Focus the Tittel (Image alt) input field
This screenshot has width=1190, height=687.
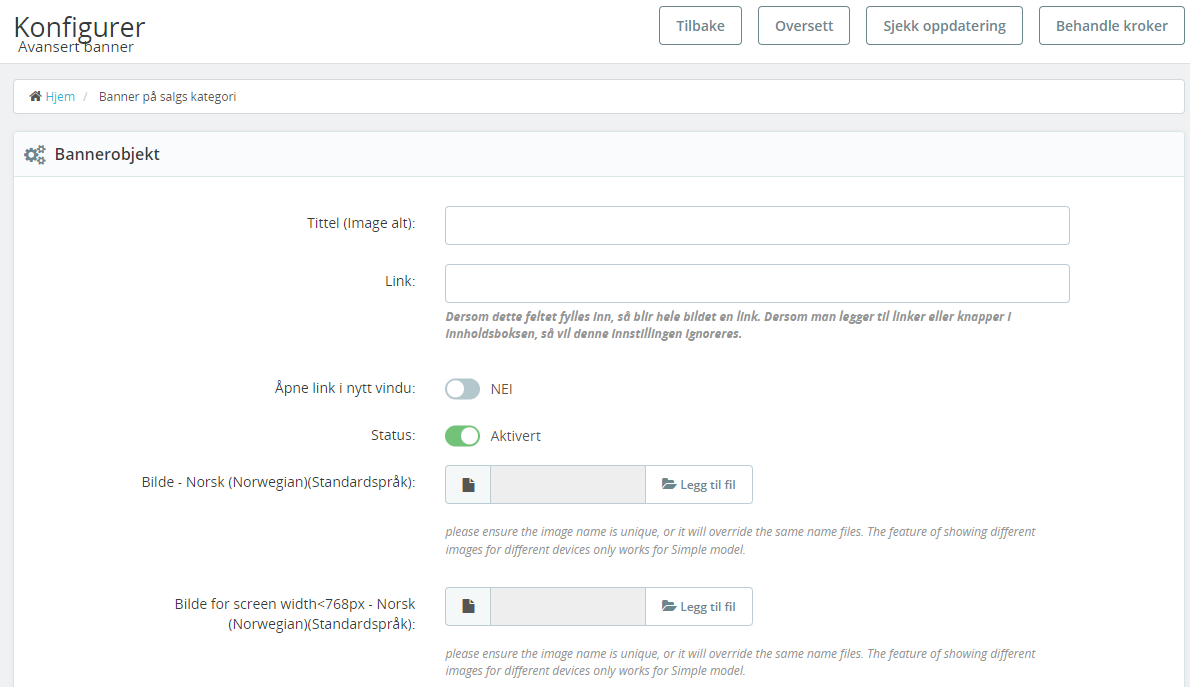(757, 225)
